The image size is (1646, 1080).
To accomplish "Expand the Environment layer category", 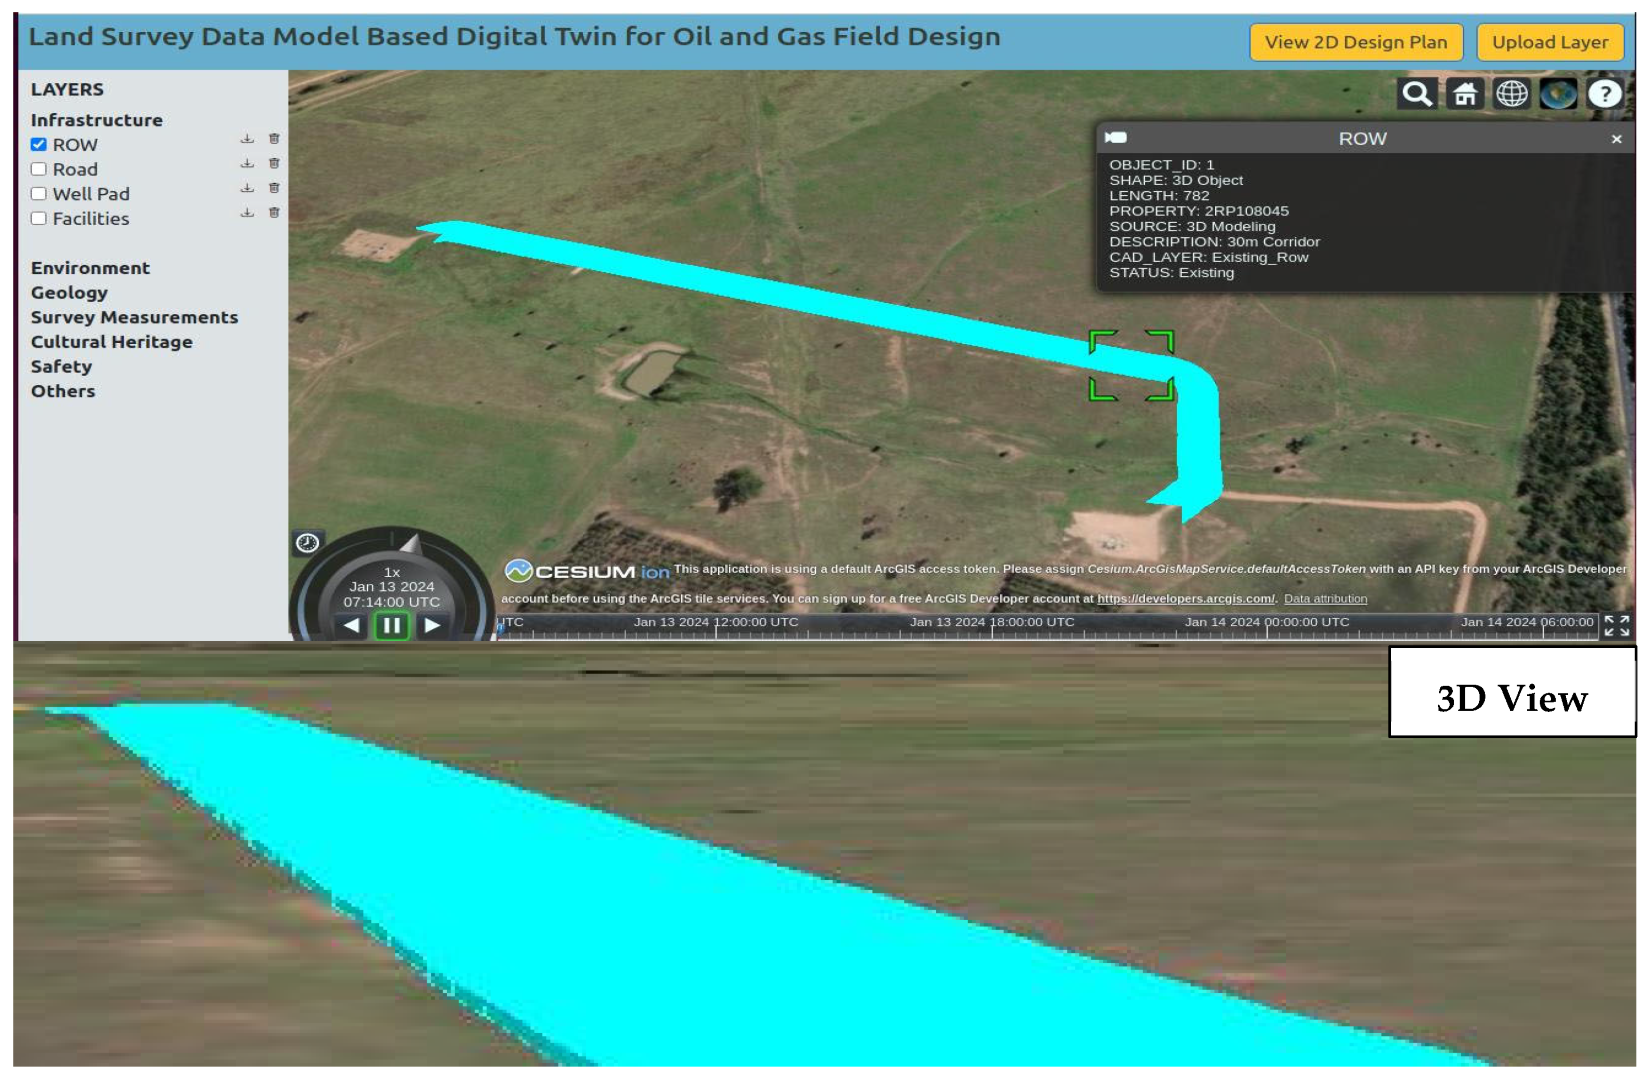I will point(90,268).
